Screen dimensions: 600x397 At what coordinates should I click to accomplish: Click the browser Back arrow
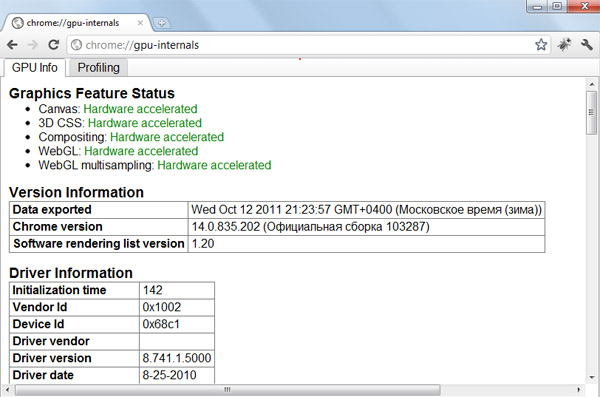[x=12, y=45]
